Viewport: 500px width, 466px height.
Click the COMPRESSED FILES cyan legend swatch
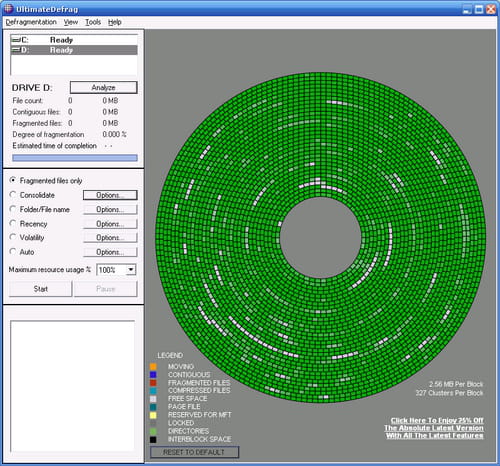pyautogui.click(x=153, y=391)
